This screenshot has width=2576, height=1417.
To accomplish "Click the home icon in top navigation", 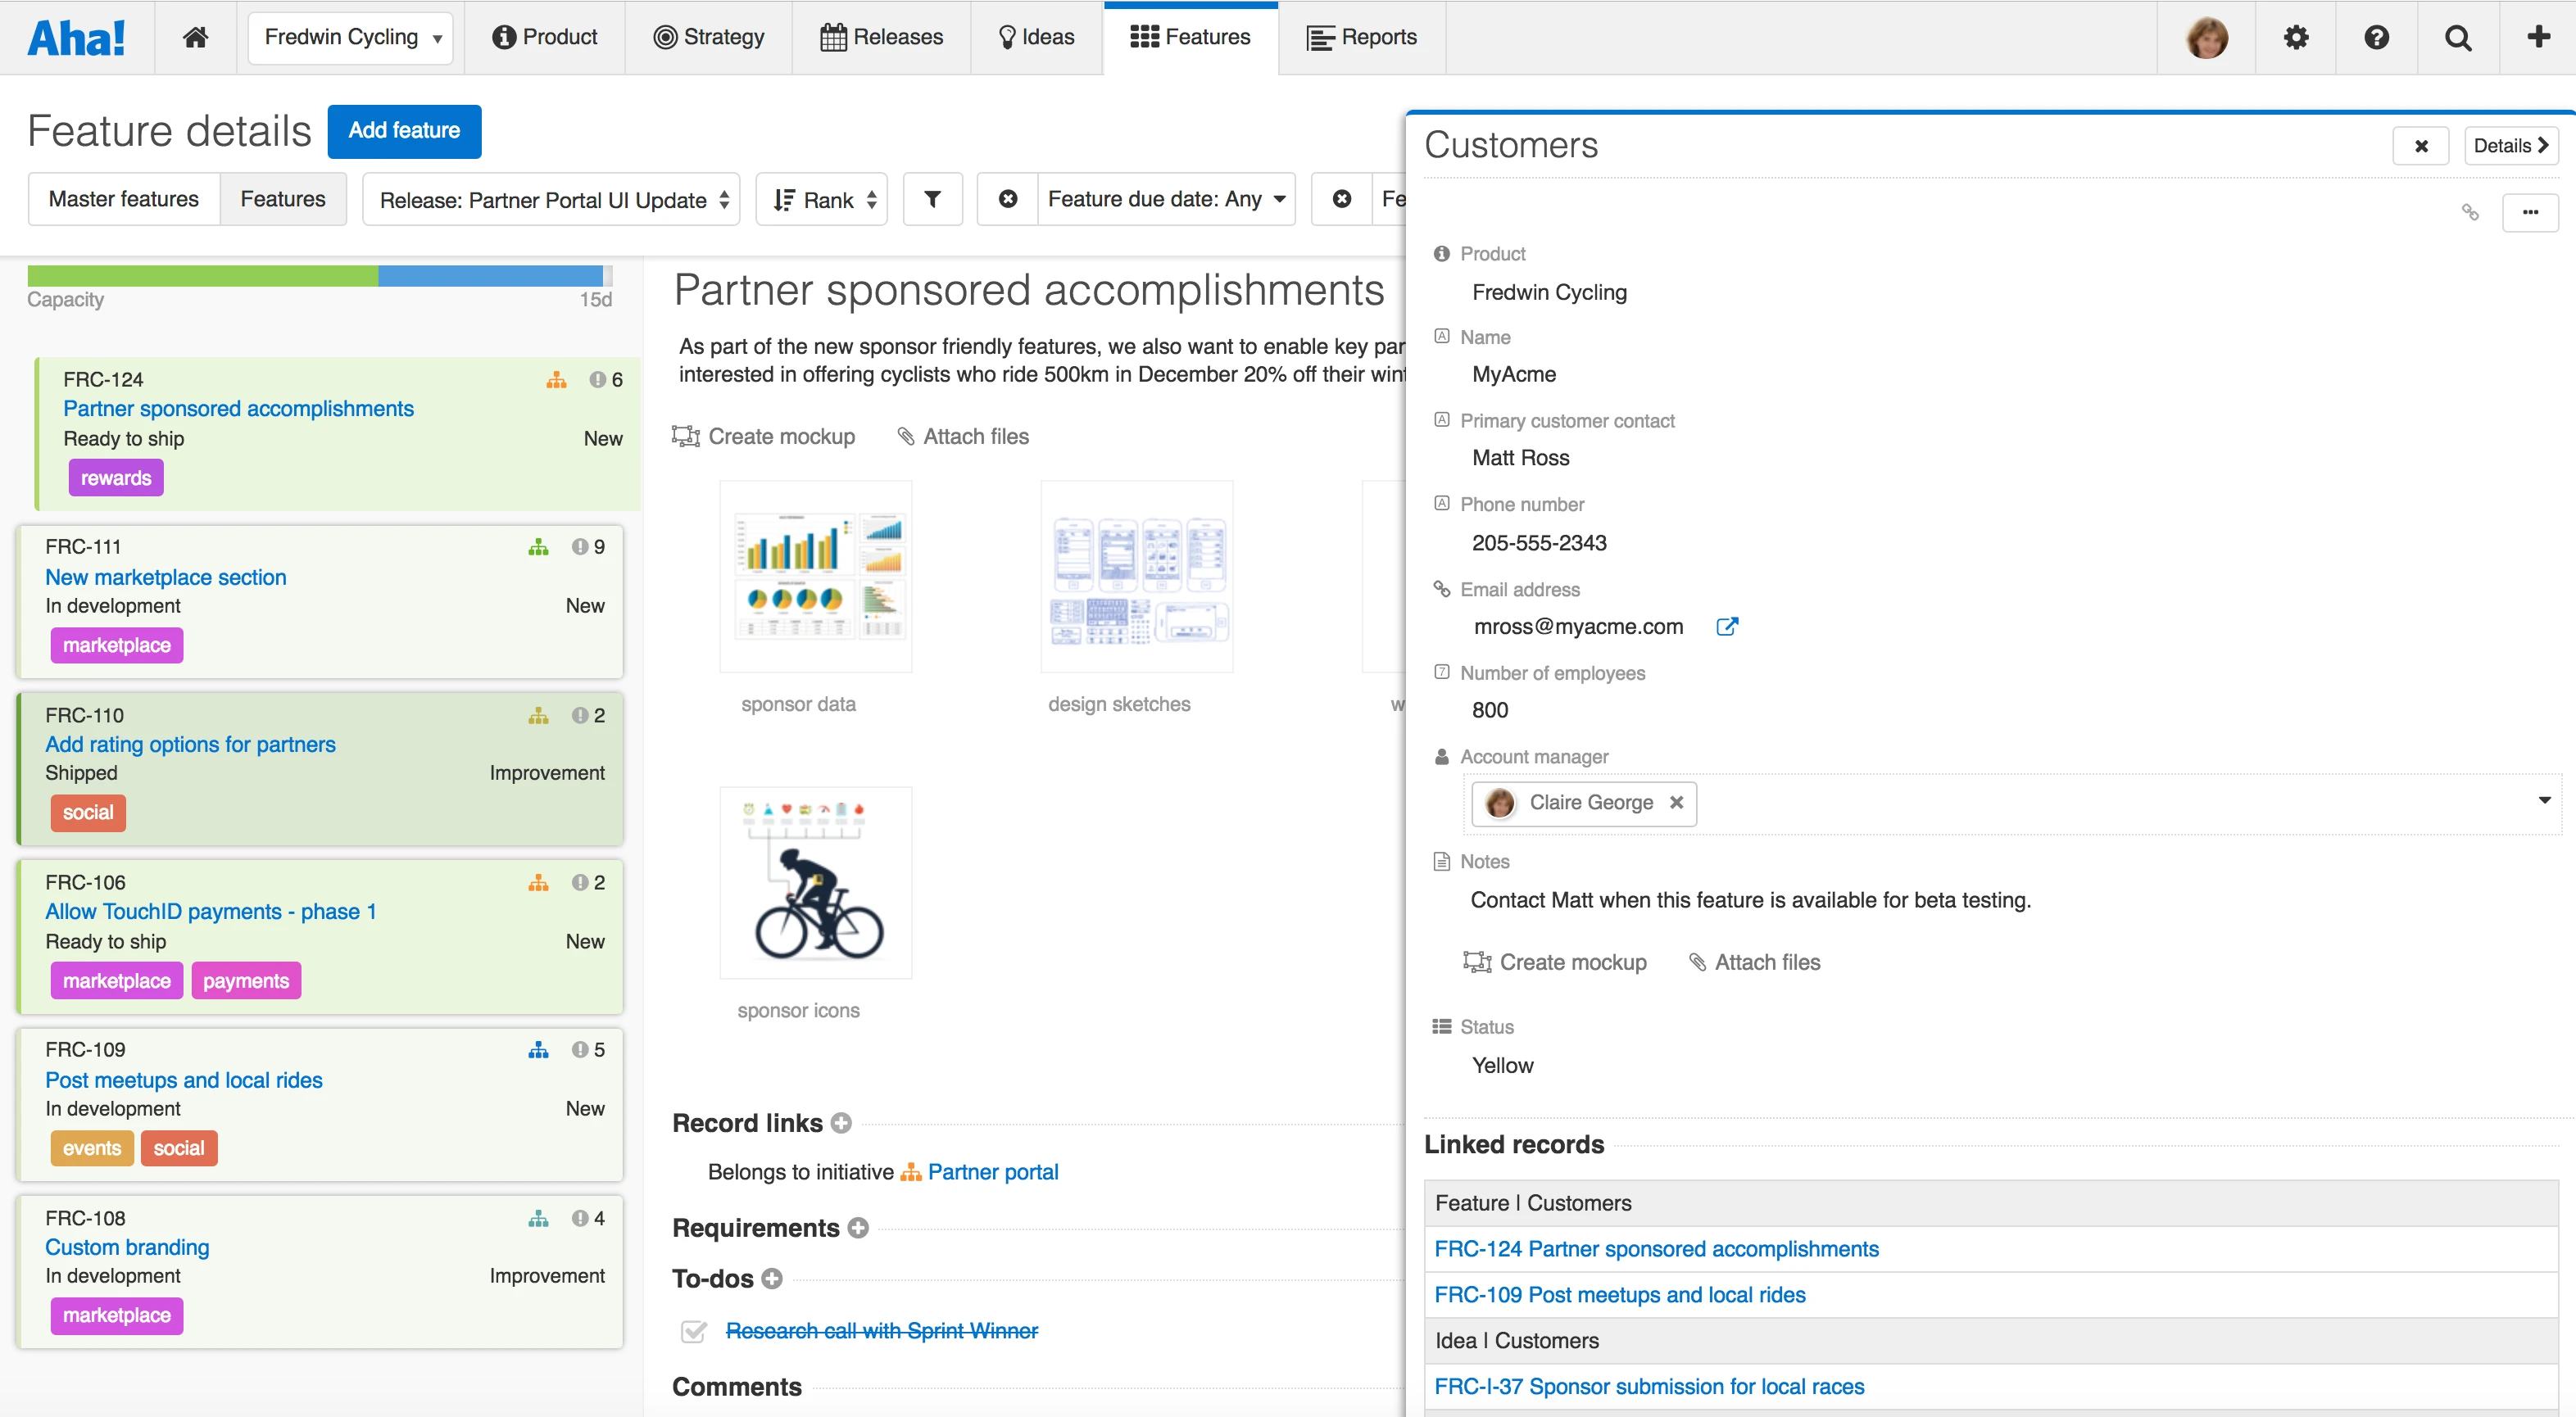I will click(195, 37).
